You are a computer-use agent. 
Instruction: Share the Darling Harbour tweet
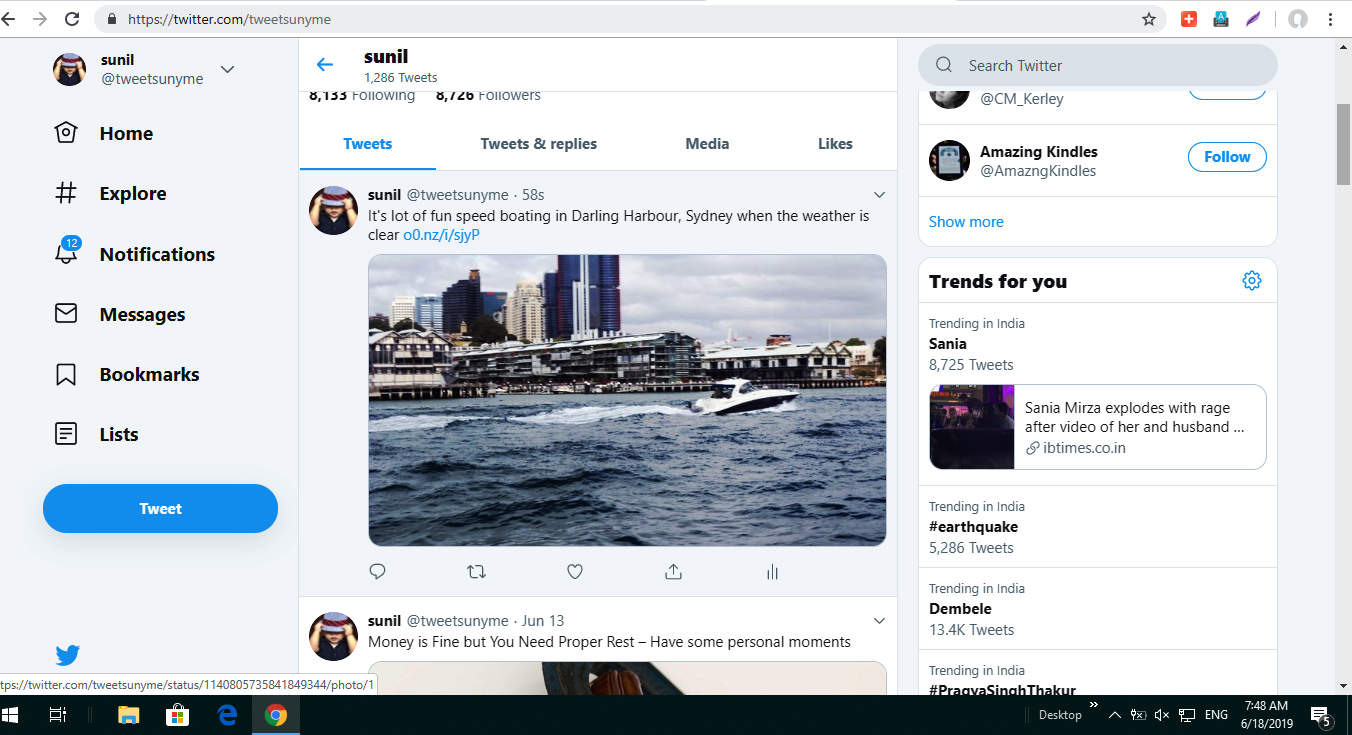click(673, 572)
